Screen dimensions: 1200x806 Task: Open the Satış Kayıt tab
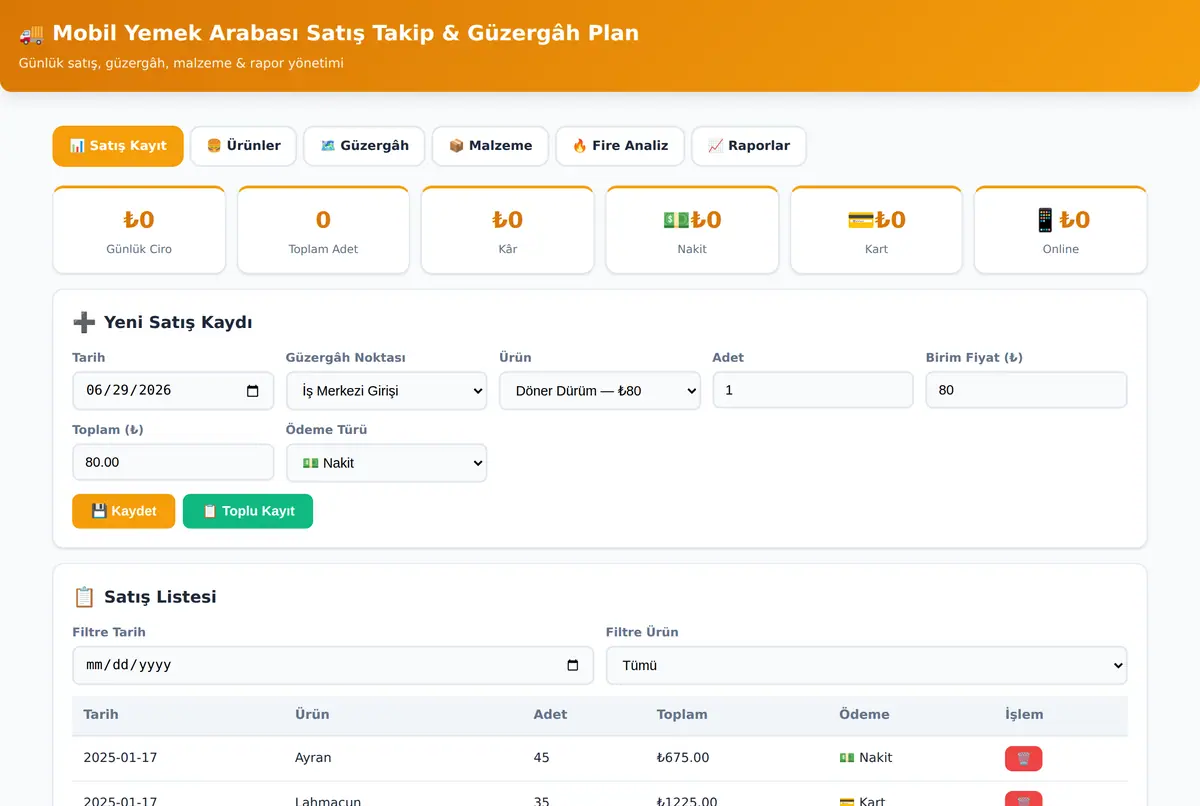[118, 146]
